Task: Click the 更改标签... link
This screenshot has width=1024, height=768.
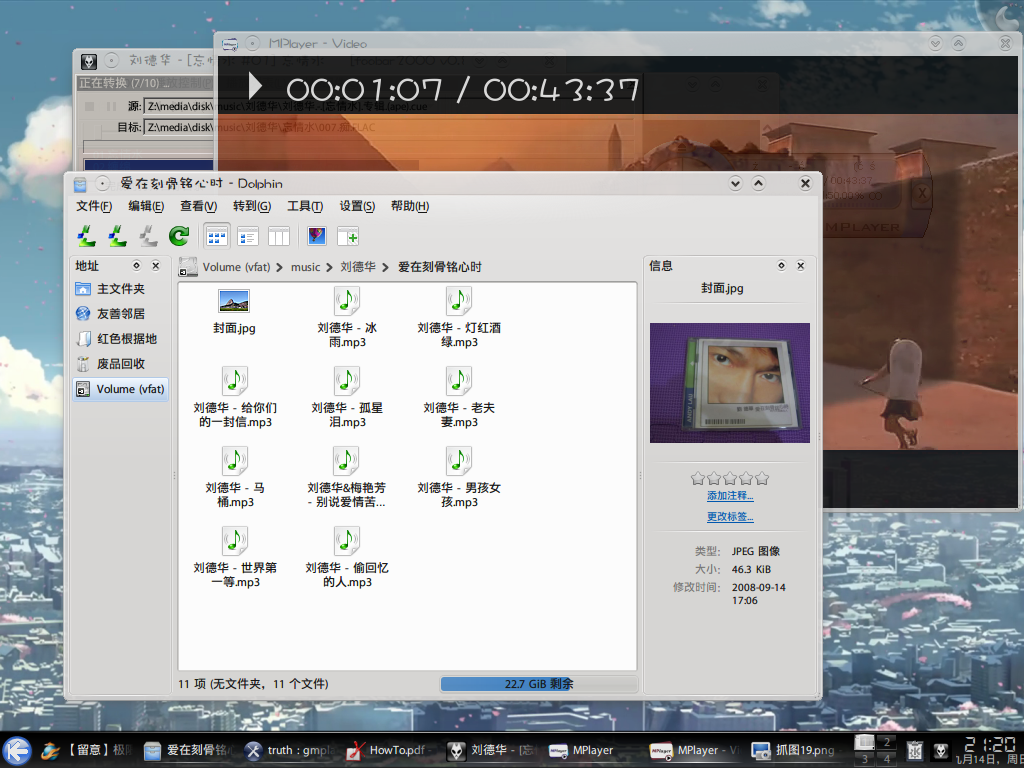Action: coord(730,517)
